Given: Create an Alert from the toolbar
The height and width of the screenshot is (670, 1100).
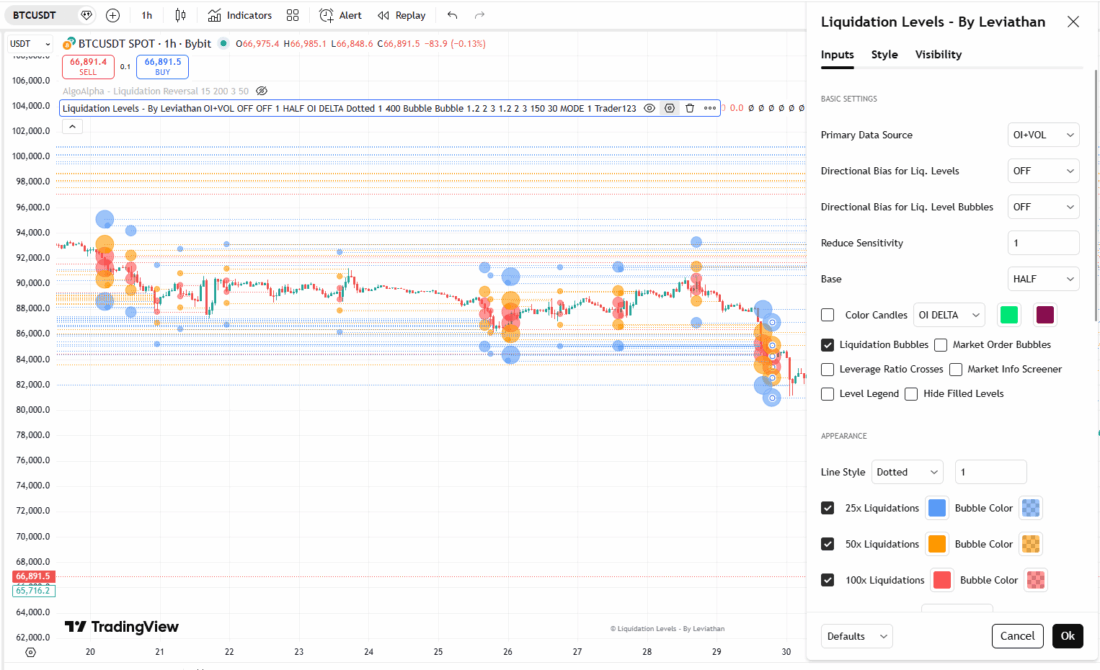Looking at the screenshot, I should (340, 15).
